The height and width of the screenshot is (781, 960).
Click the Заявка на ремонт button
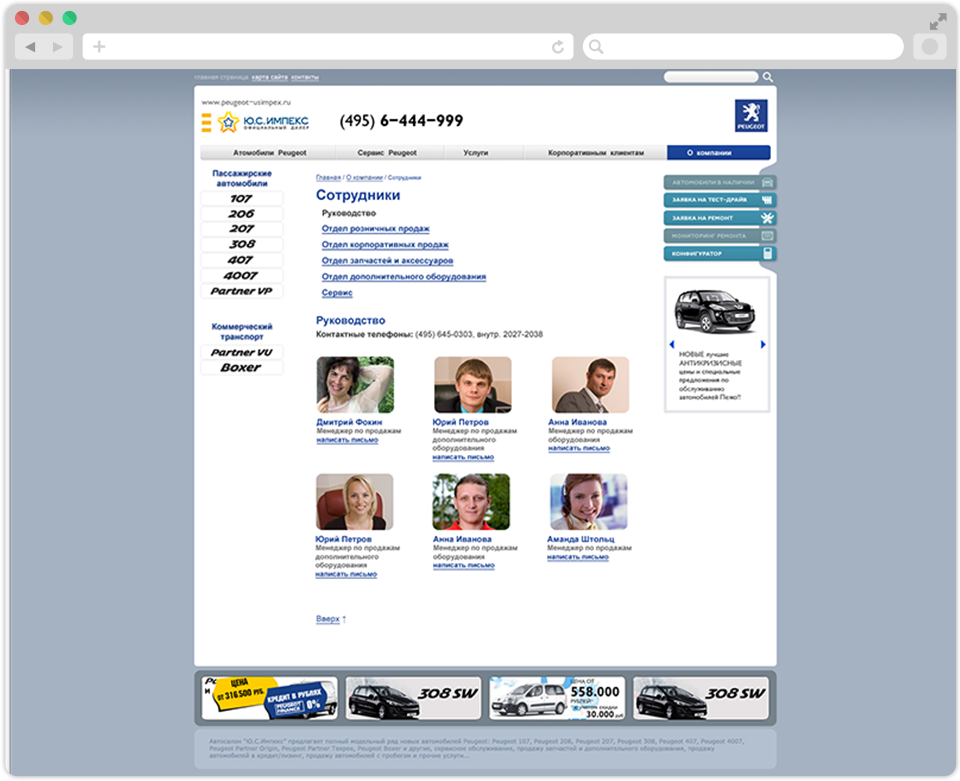(x=720, y=218)
